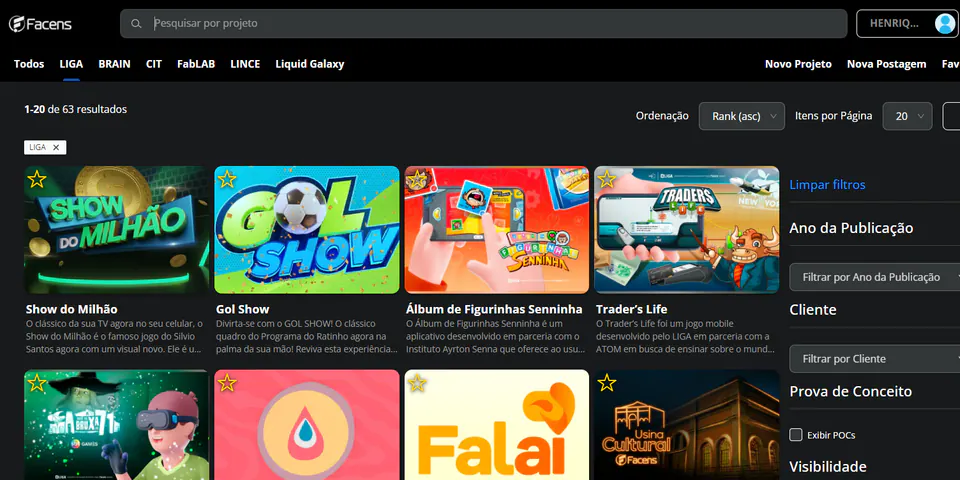Click the Álbum de Figurinhas Senninha description
Image resolution: width=960 pixels, height=480 pixels.
click(x=495, y=336)
